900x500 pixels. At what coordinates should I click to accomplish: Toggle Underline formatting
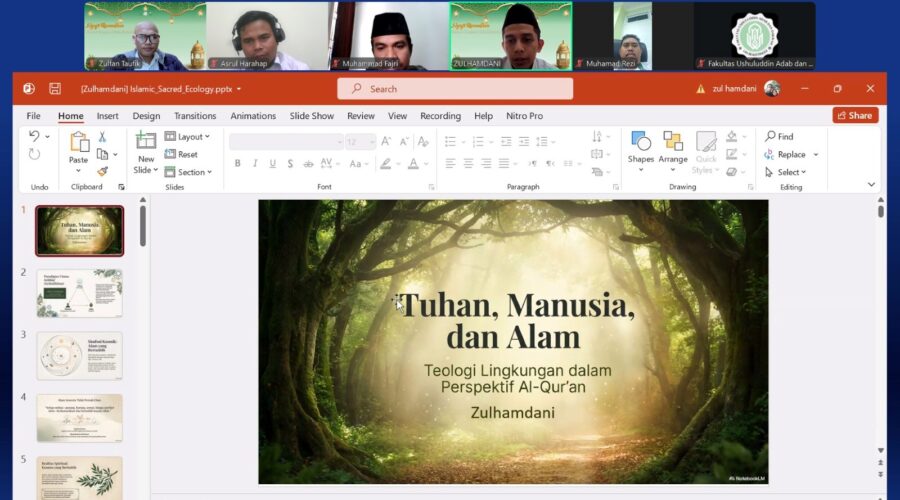273,164
